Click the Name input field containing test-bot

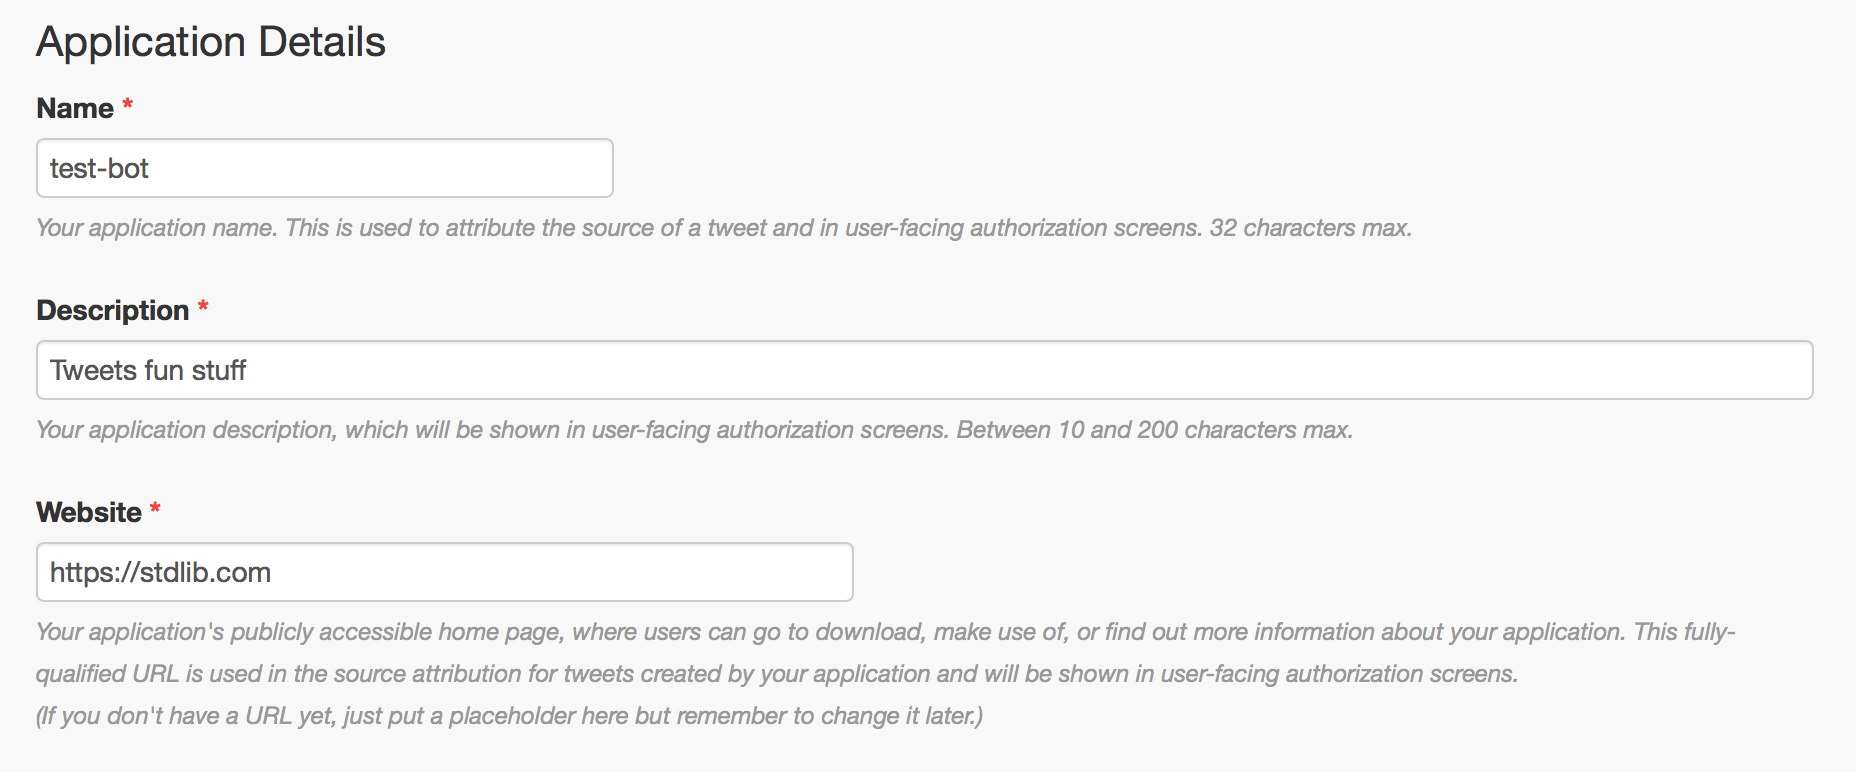(x=325, y=168)
